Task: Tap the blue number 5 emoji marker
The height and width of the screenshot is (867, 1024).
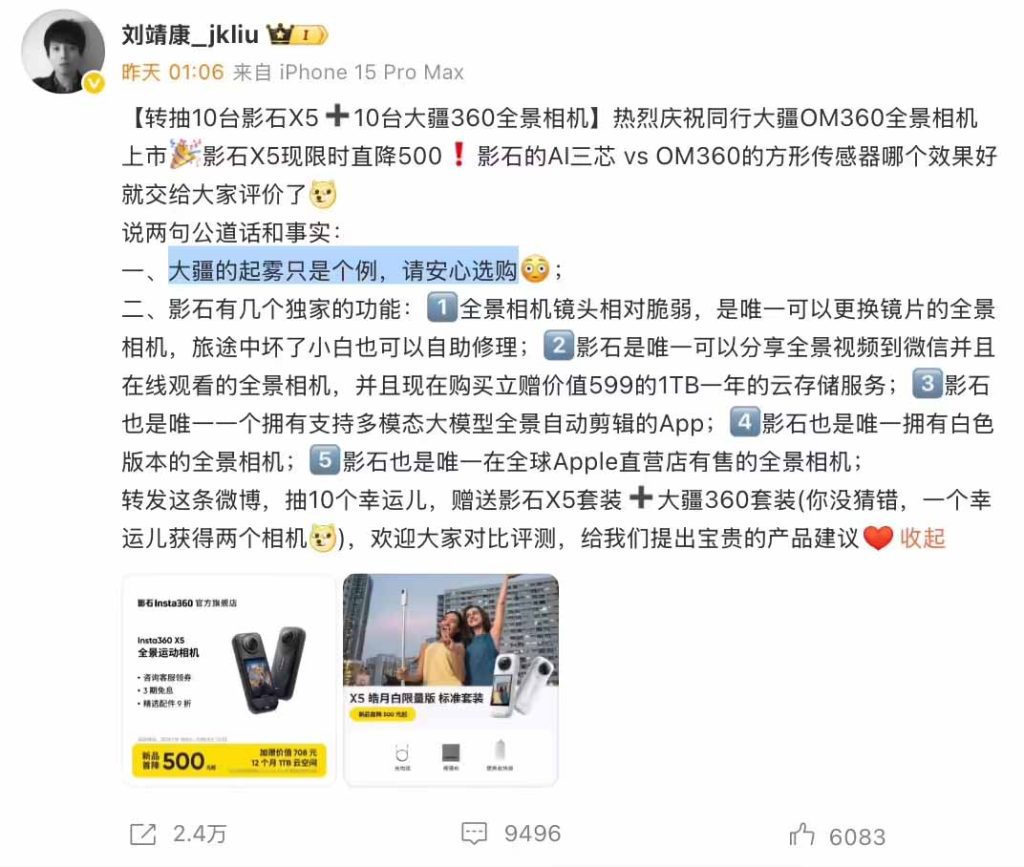Action: (x=325, y=460)
